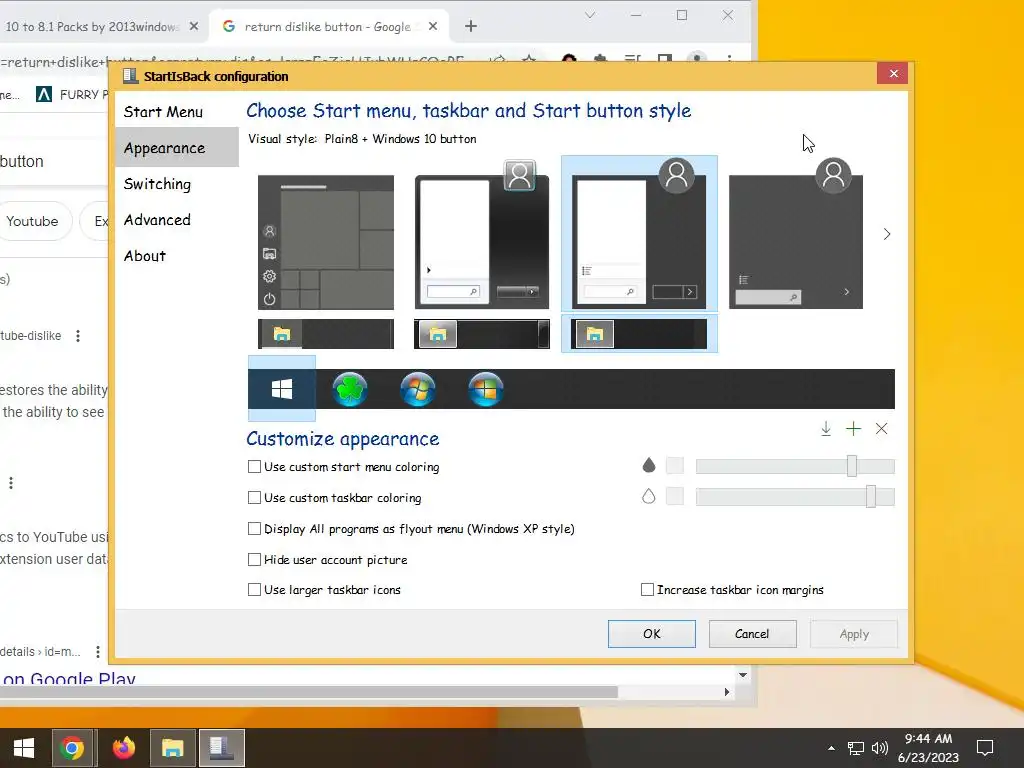Open start menu color swatch

point(675,466)
